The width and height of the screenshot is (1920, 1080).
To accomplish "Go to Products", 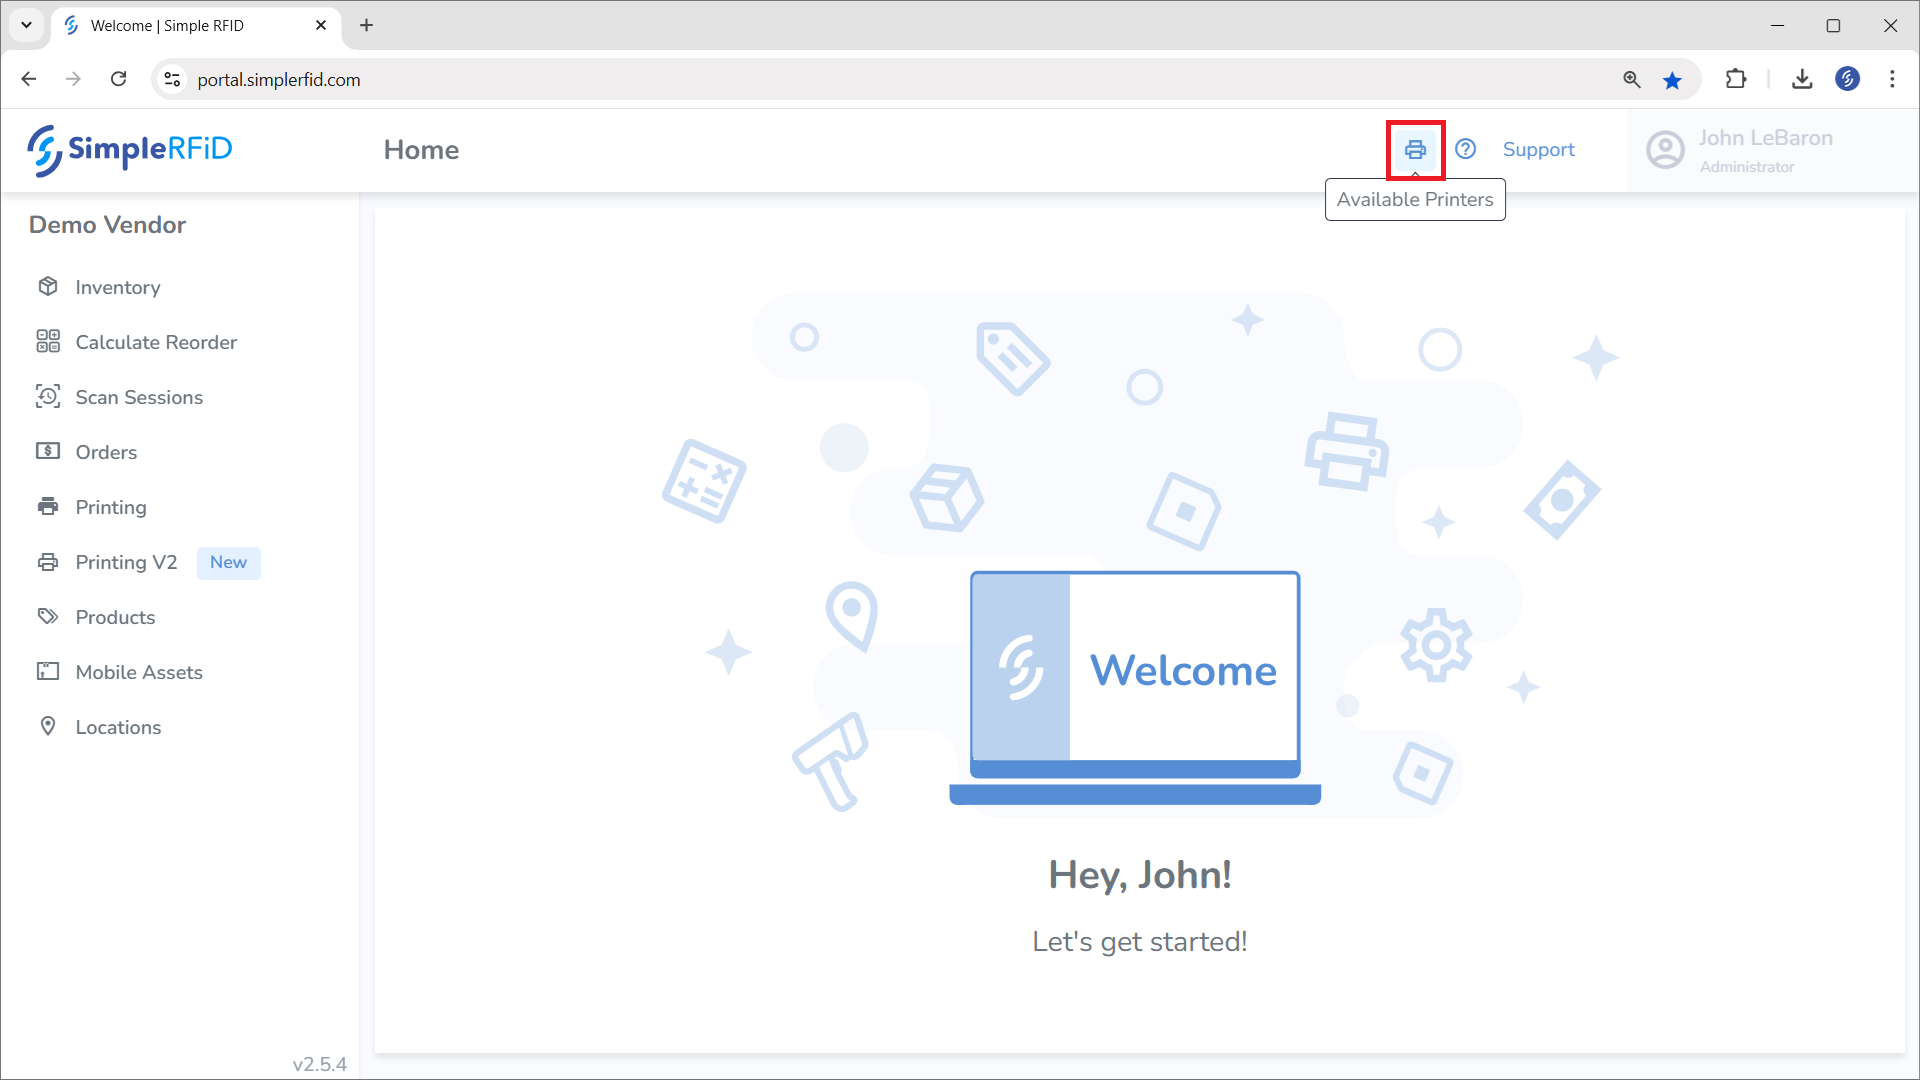I will pos(115,617).
